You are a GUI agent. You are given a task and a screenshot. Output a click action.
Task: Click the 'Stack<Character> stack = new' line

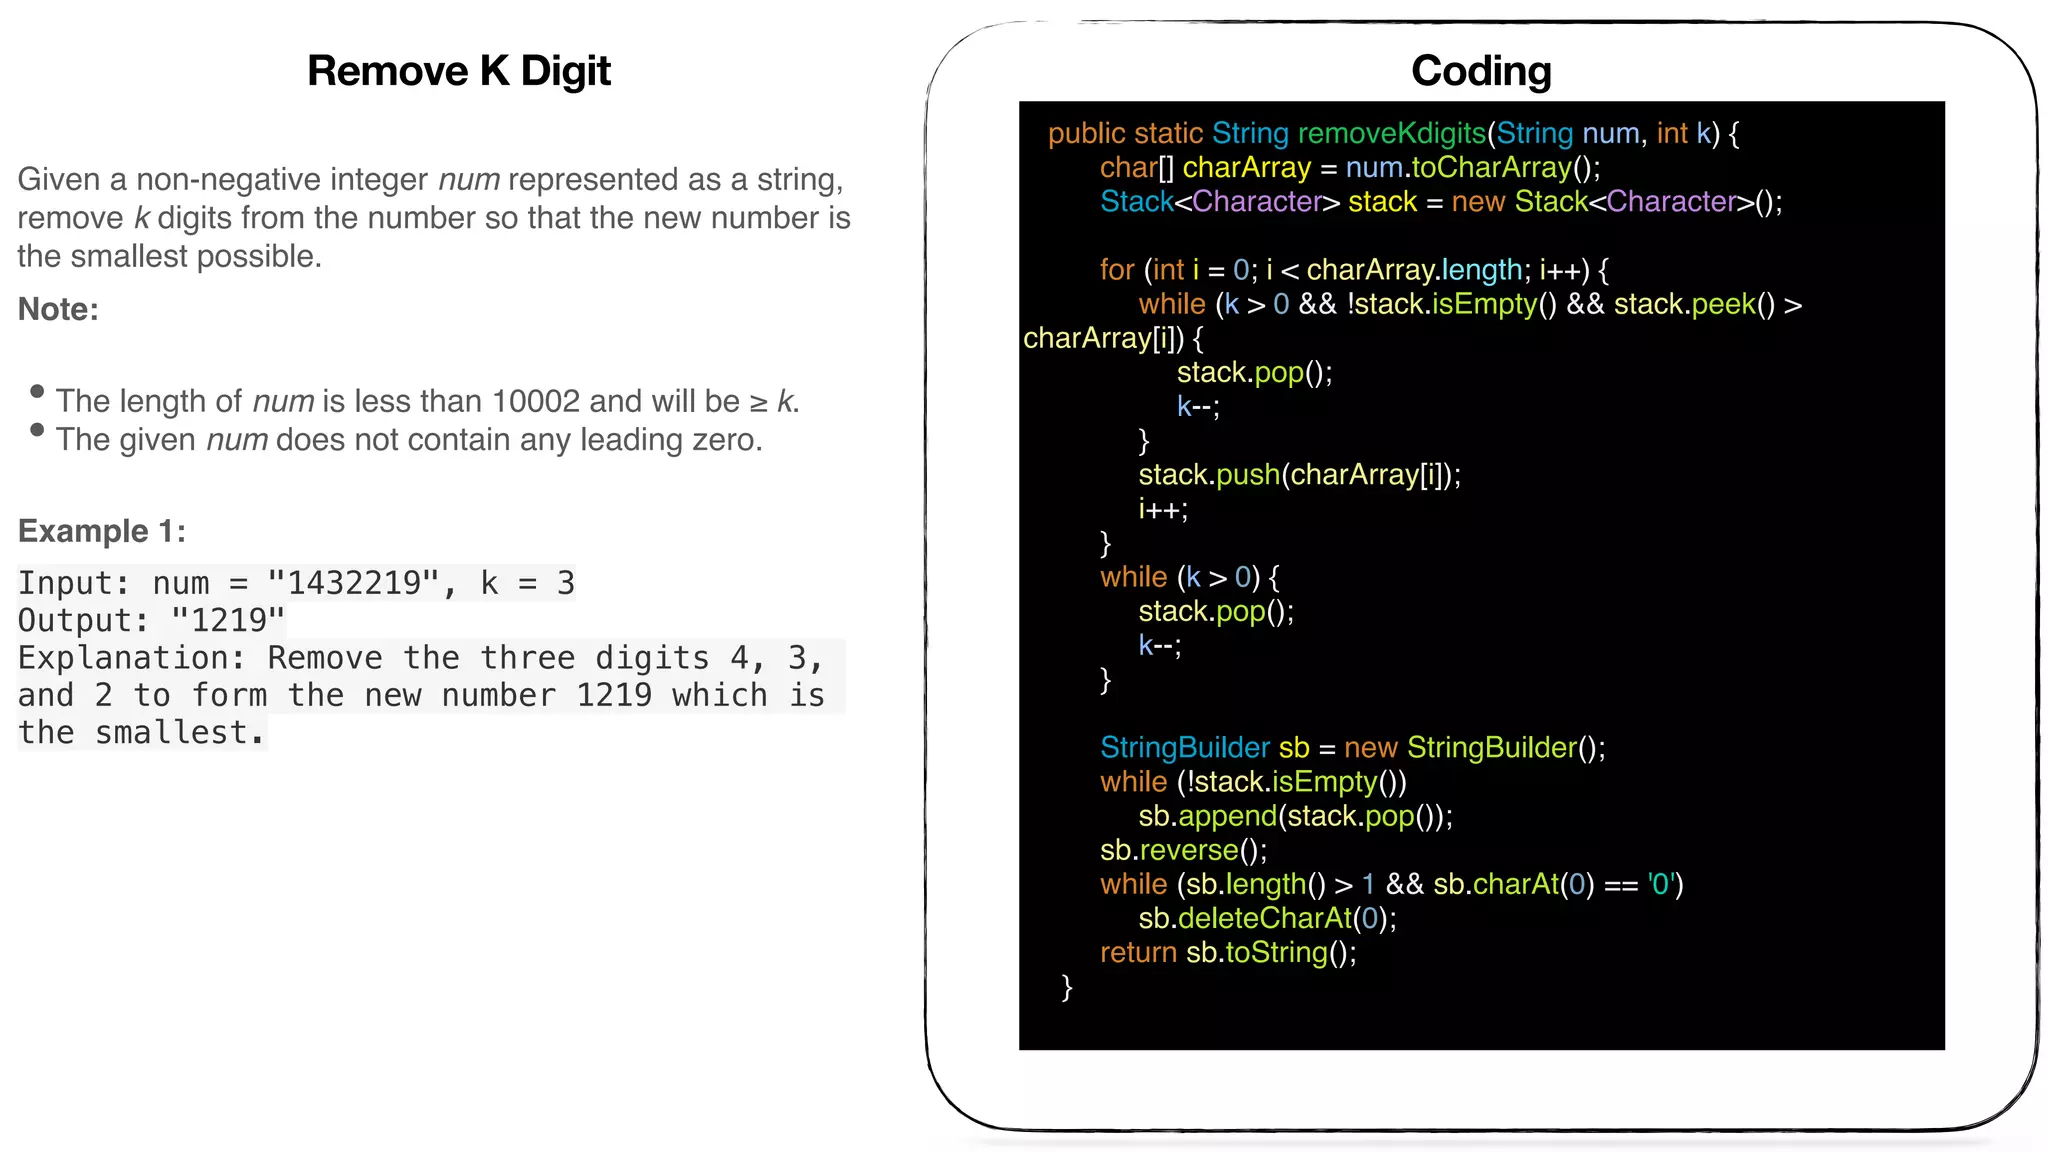pos(1441,202)
